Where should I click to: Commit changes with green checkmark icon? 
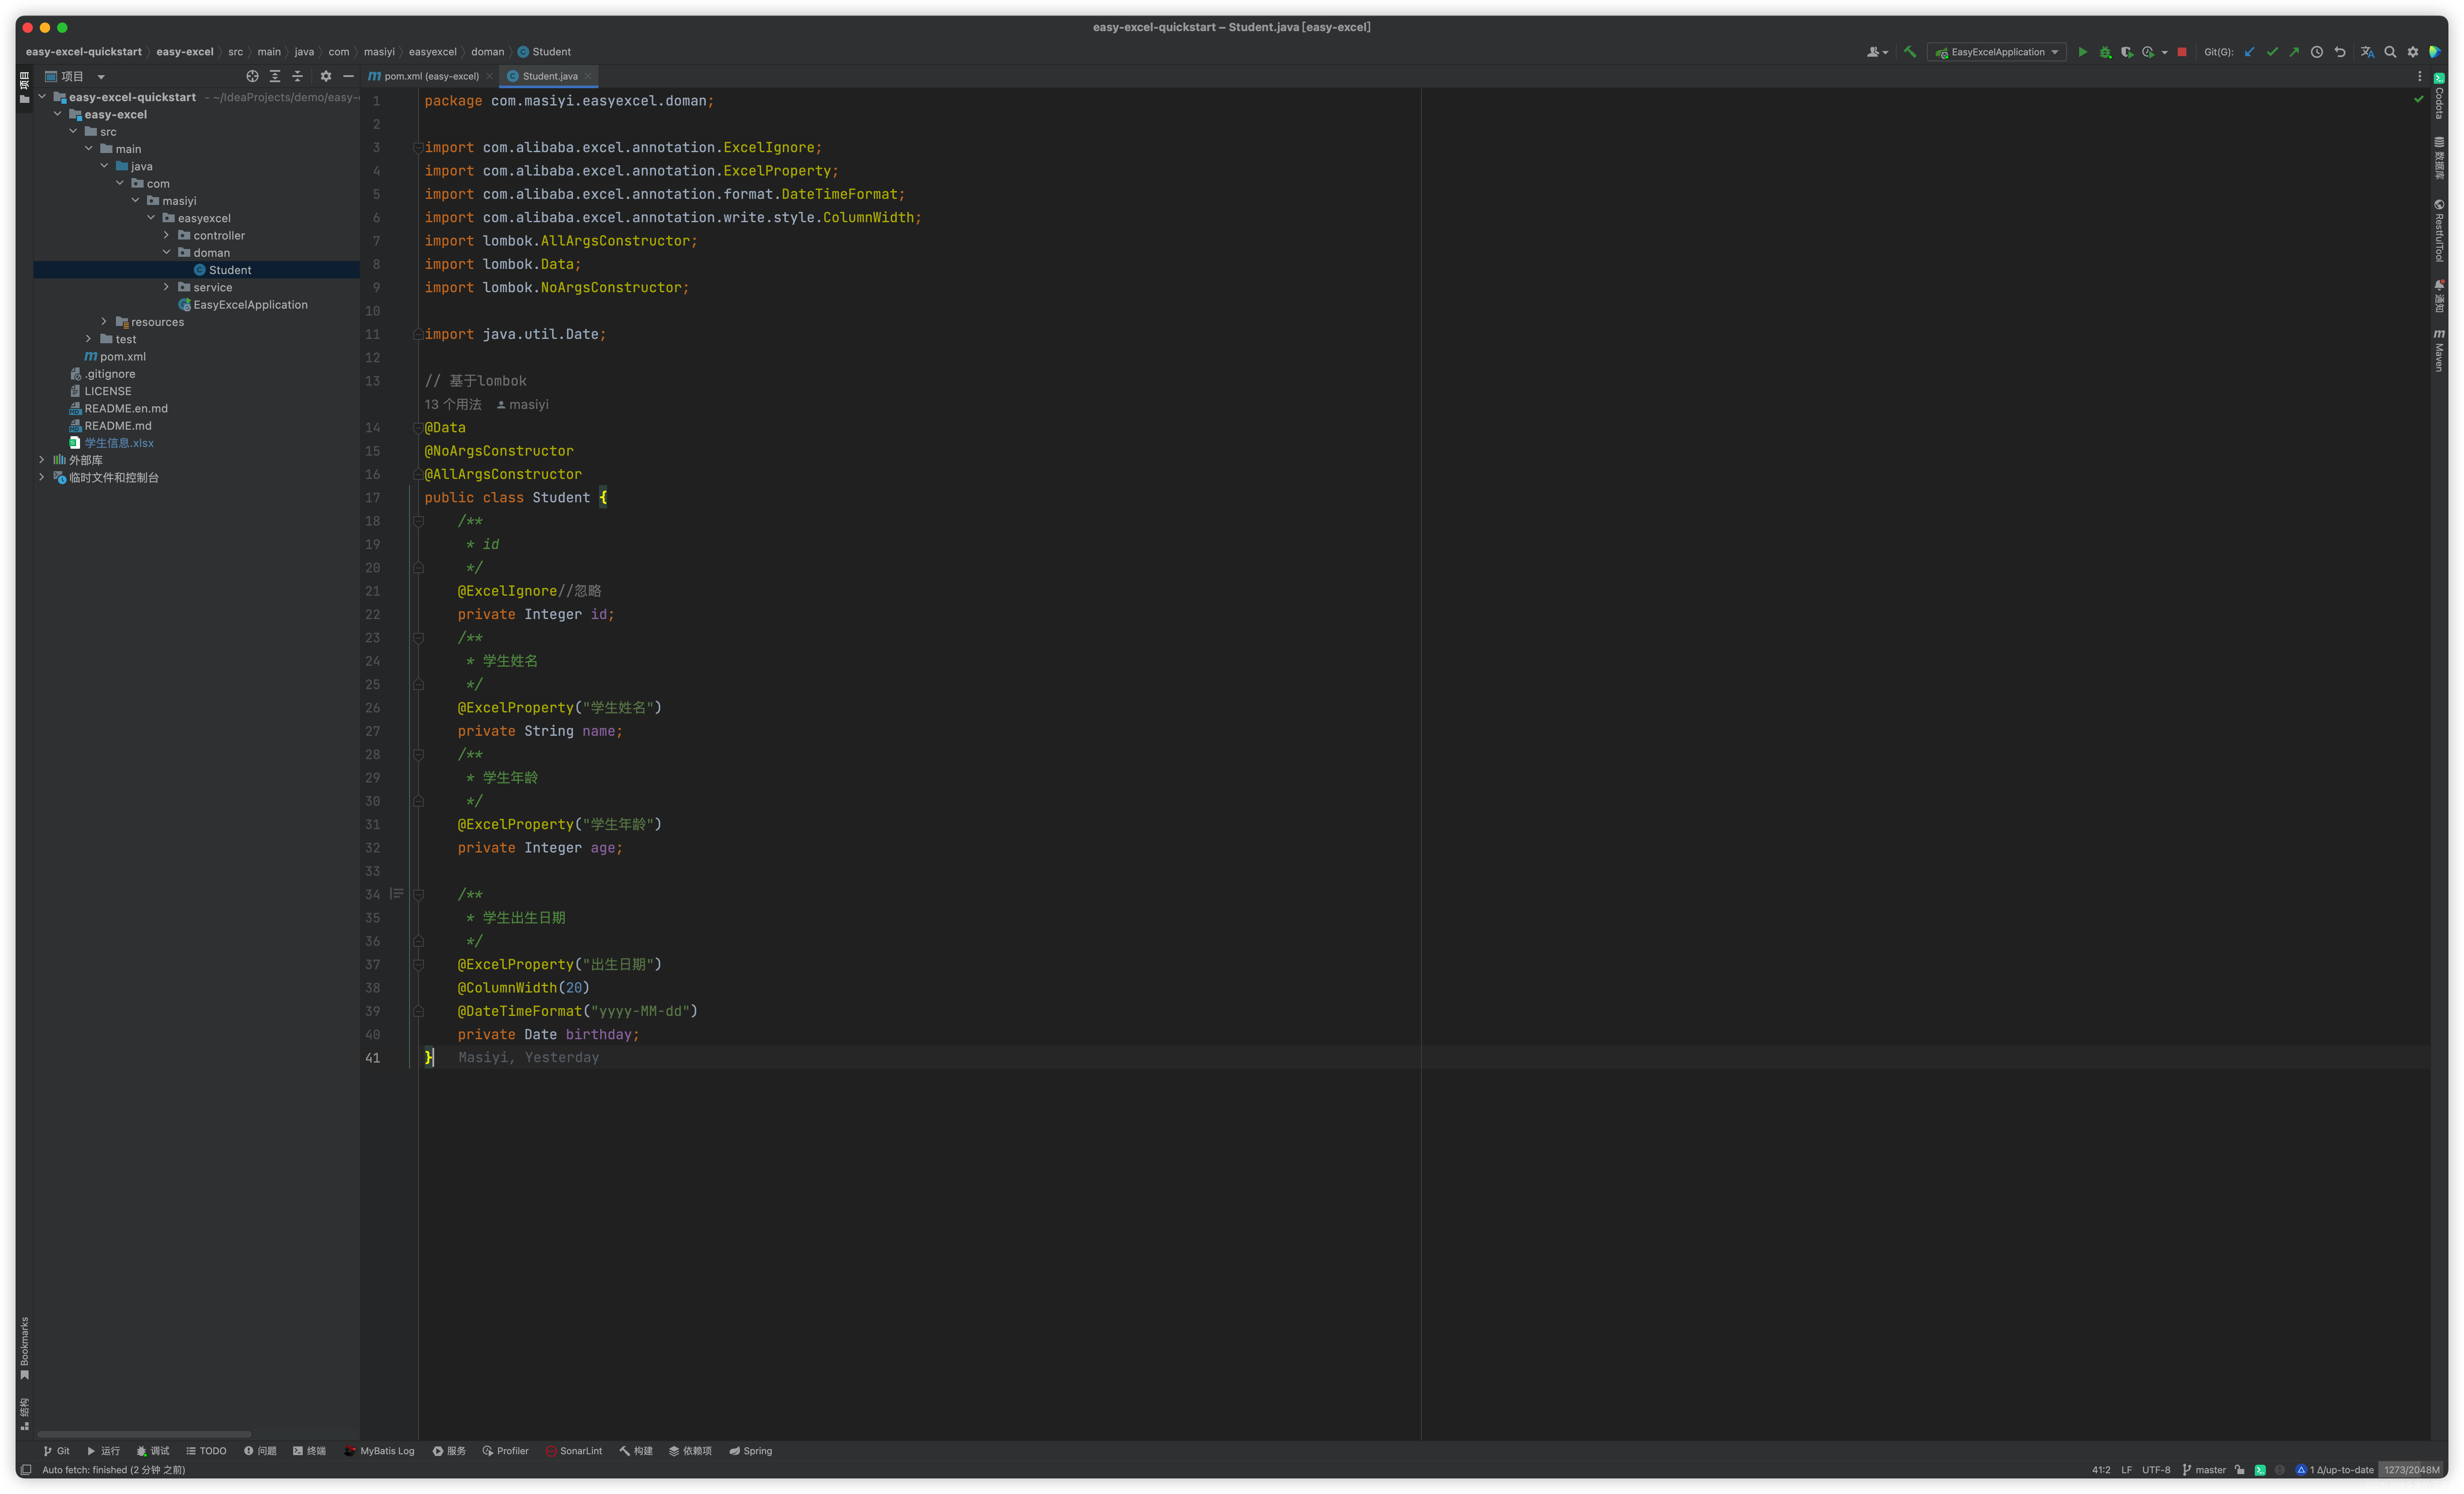pyautogui.click(x=2272, y=52)
